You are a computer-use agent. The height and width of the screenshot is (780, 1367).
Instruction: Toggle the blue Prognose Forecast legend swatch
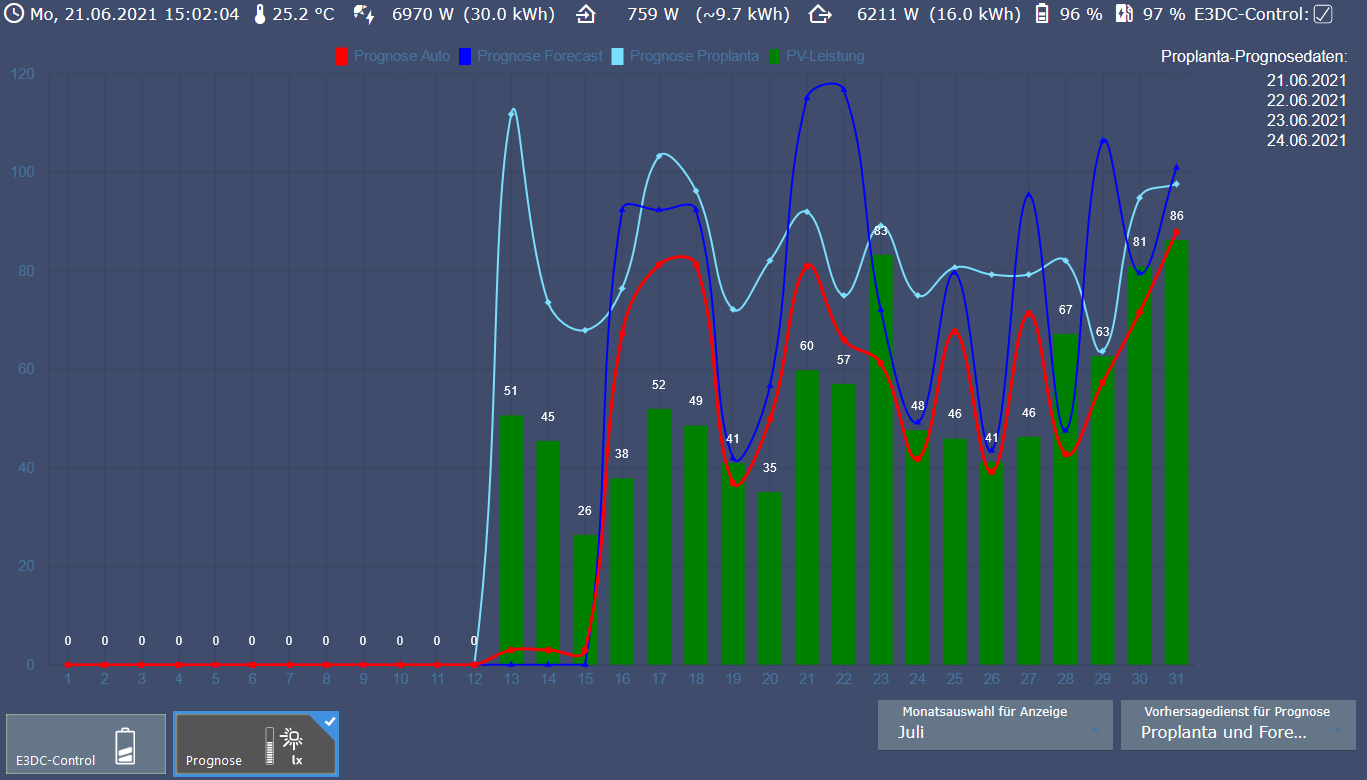click(465, 56)
